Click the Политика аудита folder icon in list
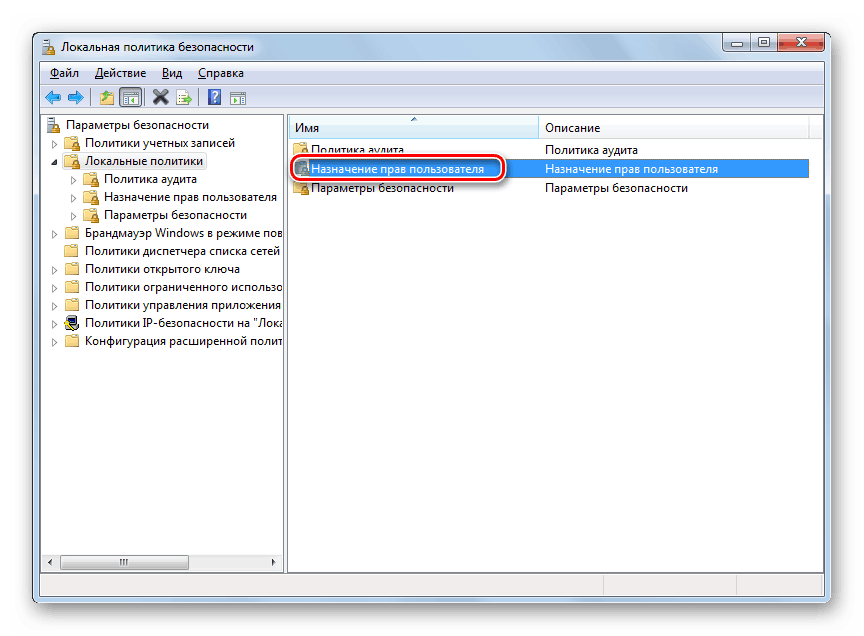This screenshot has width=864, height=636. click(301, 148)
